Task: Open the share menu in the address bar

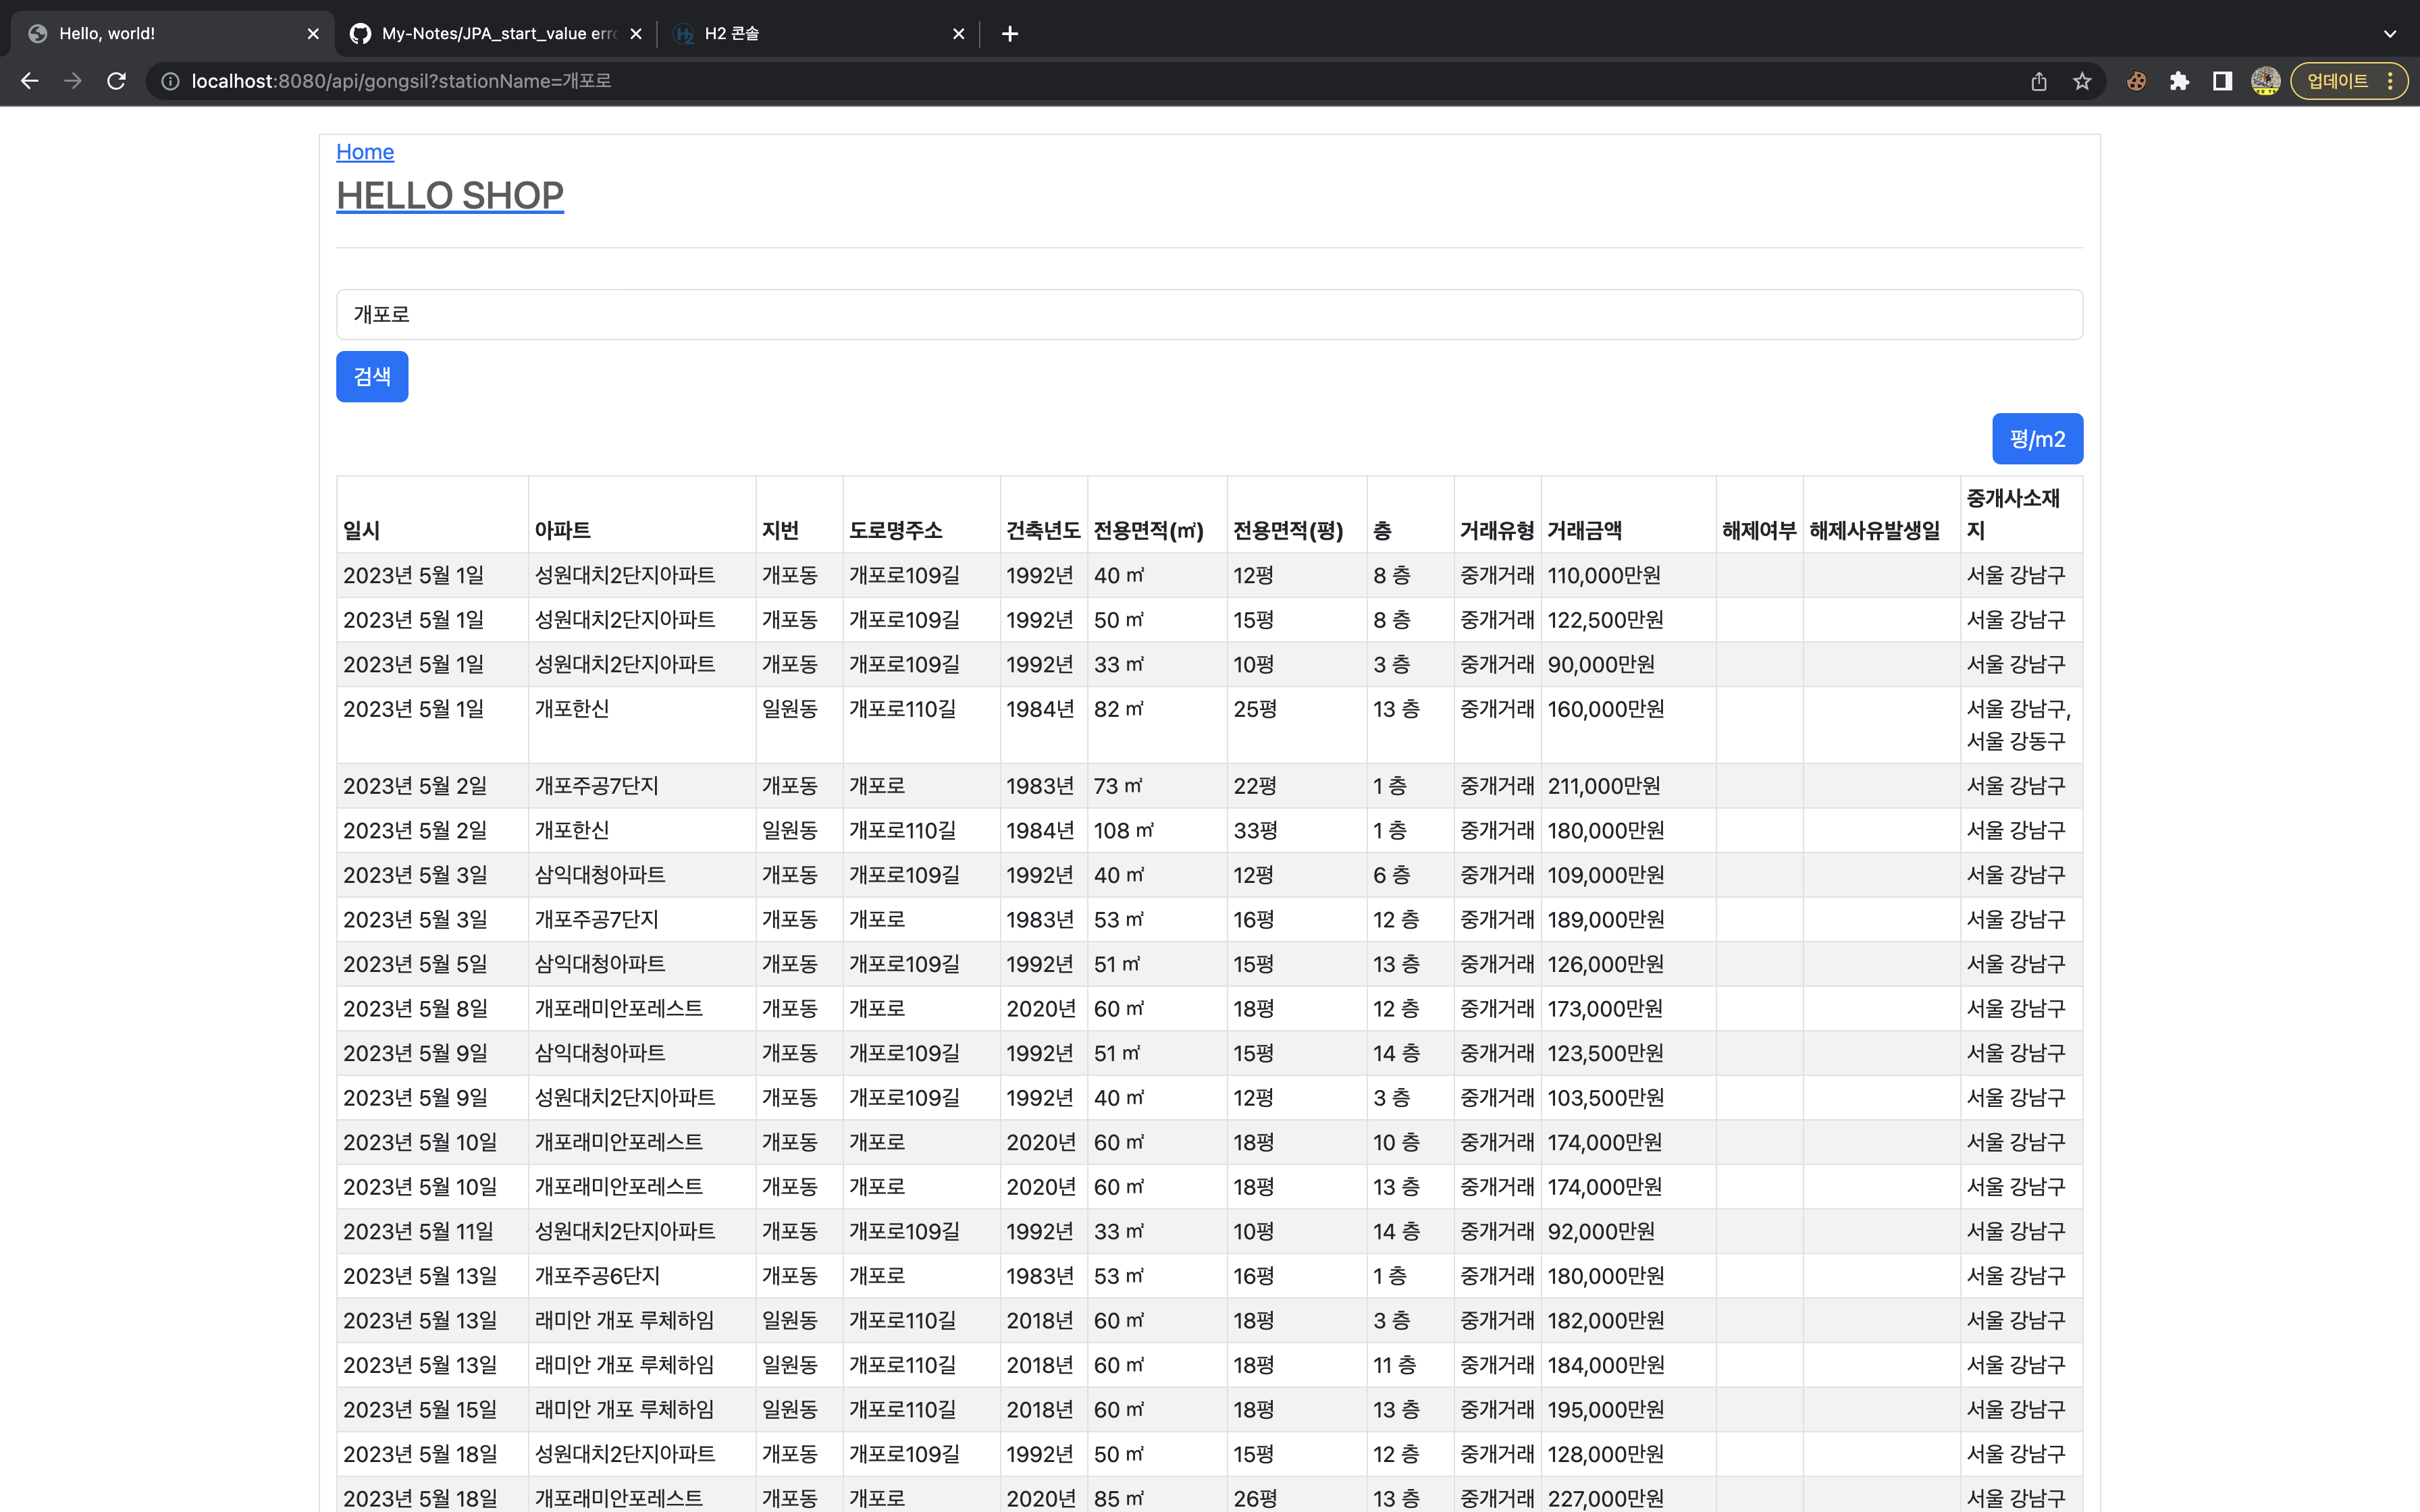Action: (x=2040, y=81)
